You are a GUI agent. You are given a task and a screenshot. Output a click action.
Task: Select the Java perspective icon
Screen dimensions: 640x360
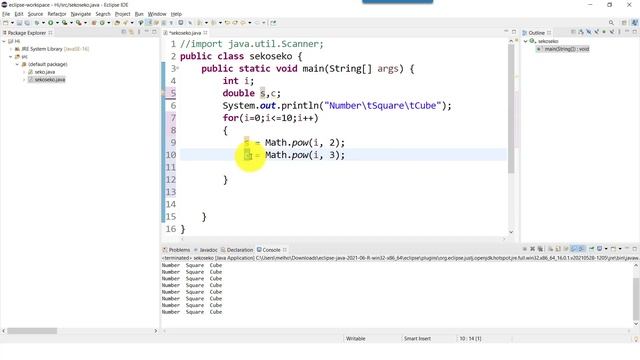[634, 22]
